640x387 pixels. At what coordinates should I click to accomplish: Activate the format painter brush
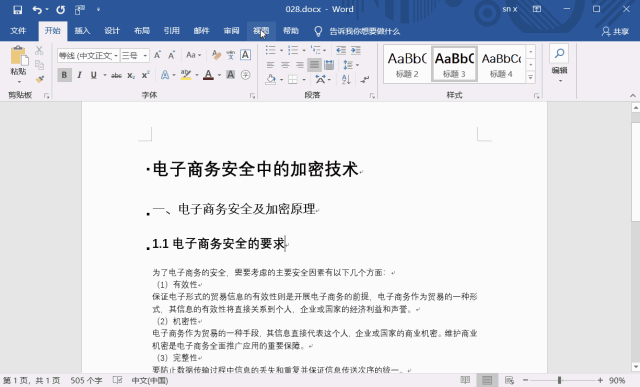39,79
